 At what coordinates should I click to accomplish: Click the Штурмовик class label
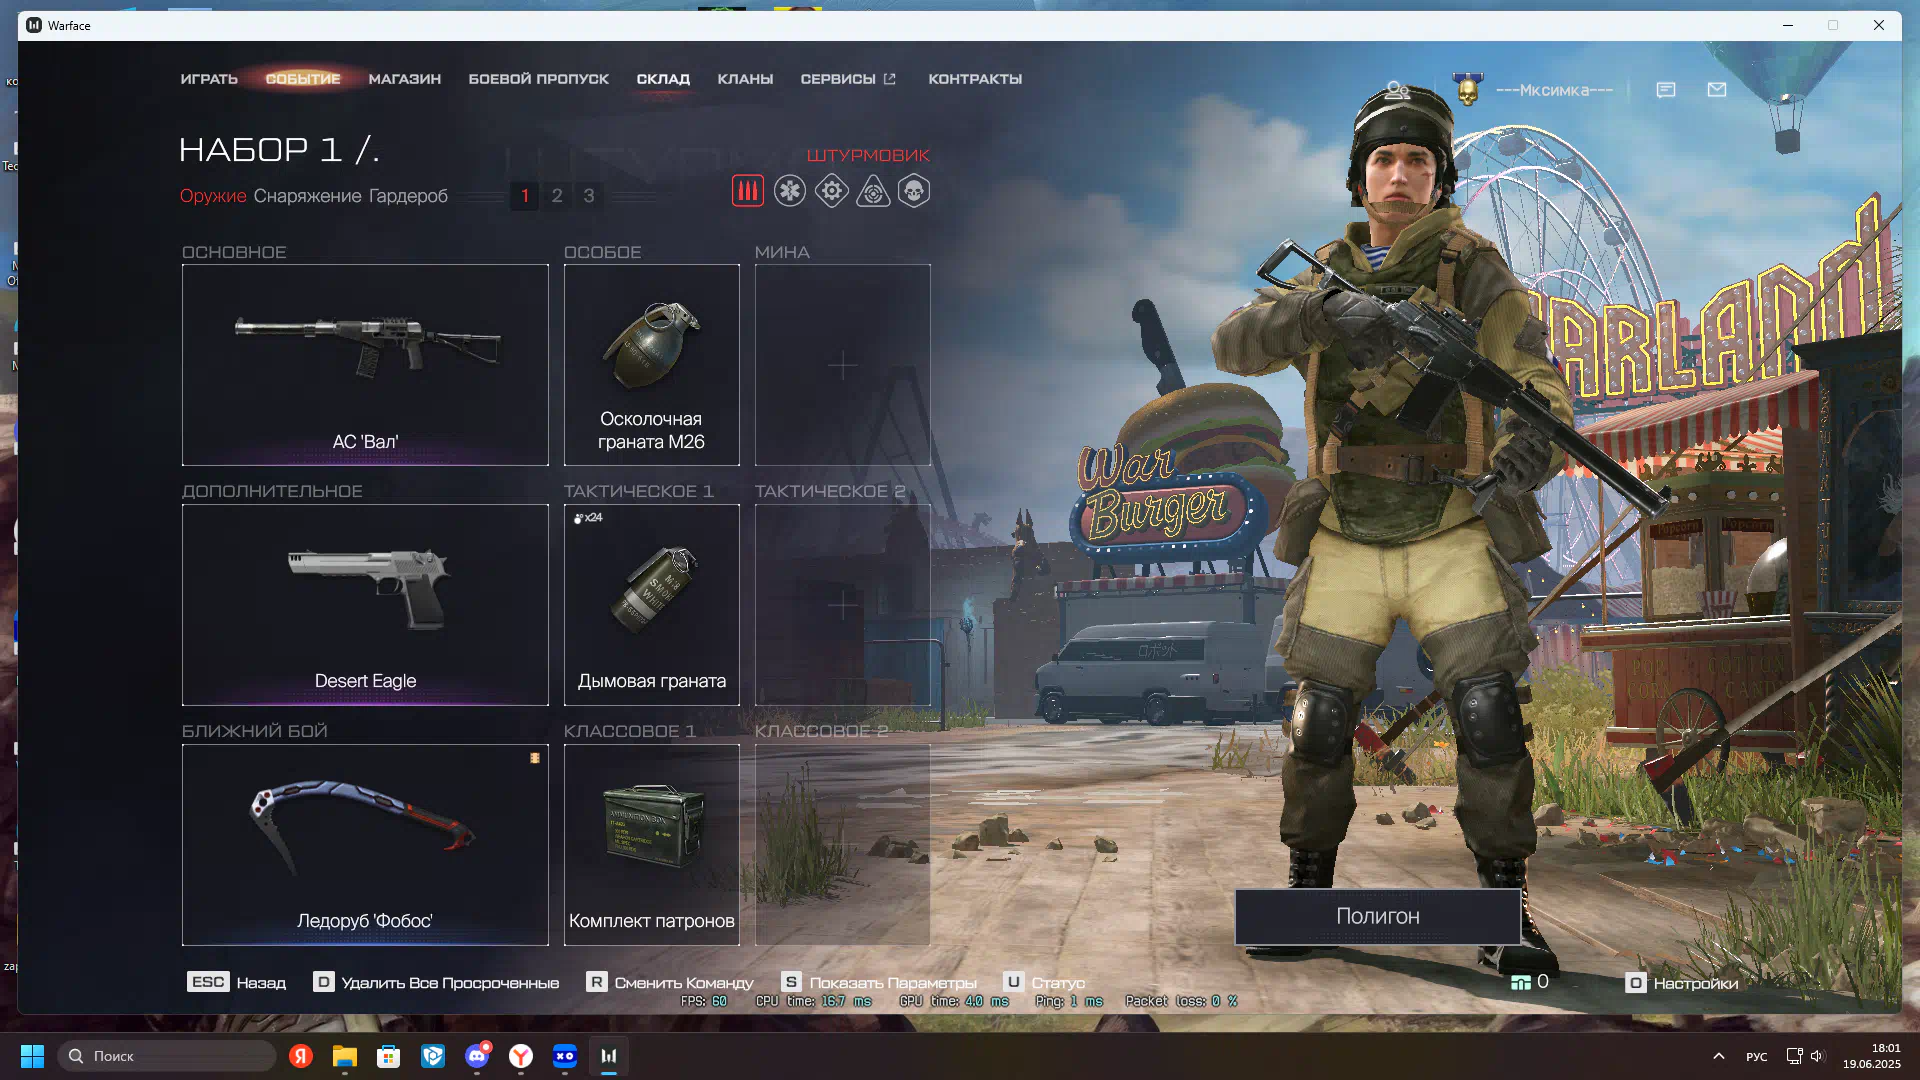(868, 155)
